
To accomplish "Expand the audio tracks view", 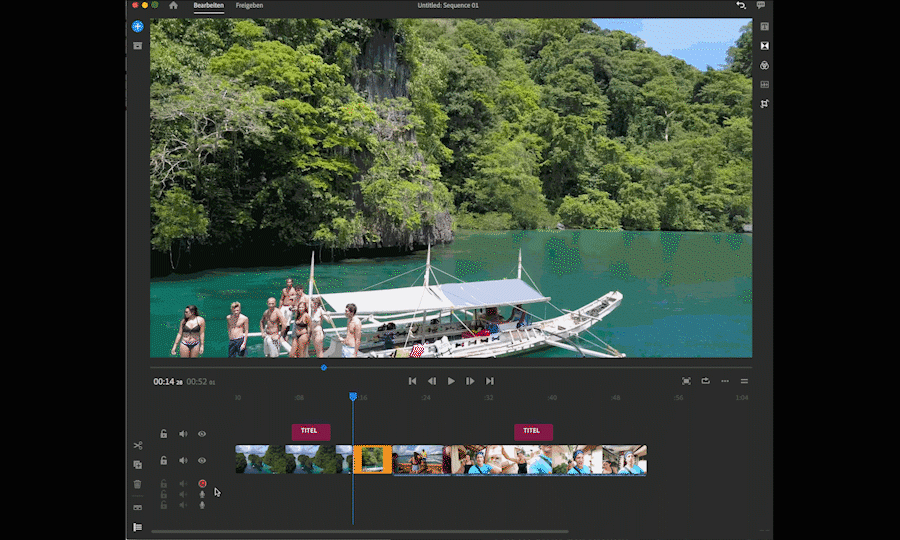I will tap(137, 508).
